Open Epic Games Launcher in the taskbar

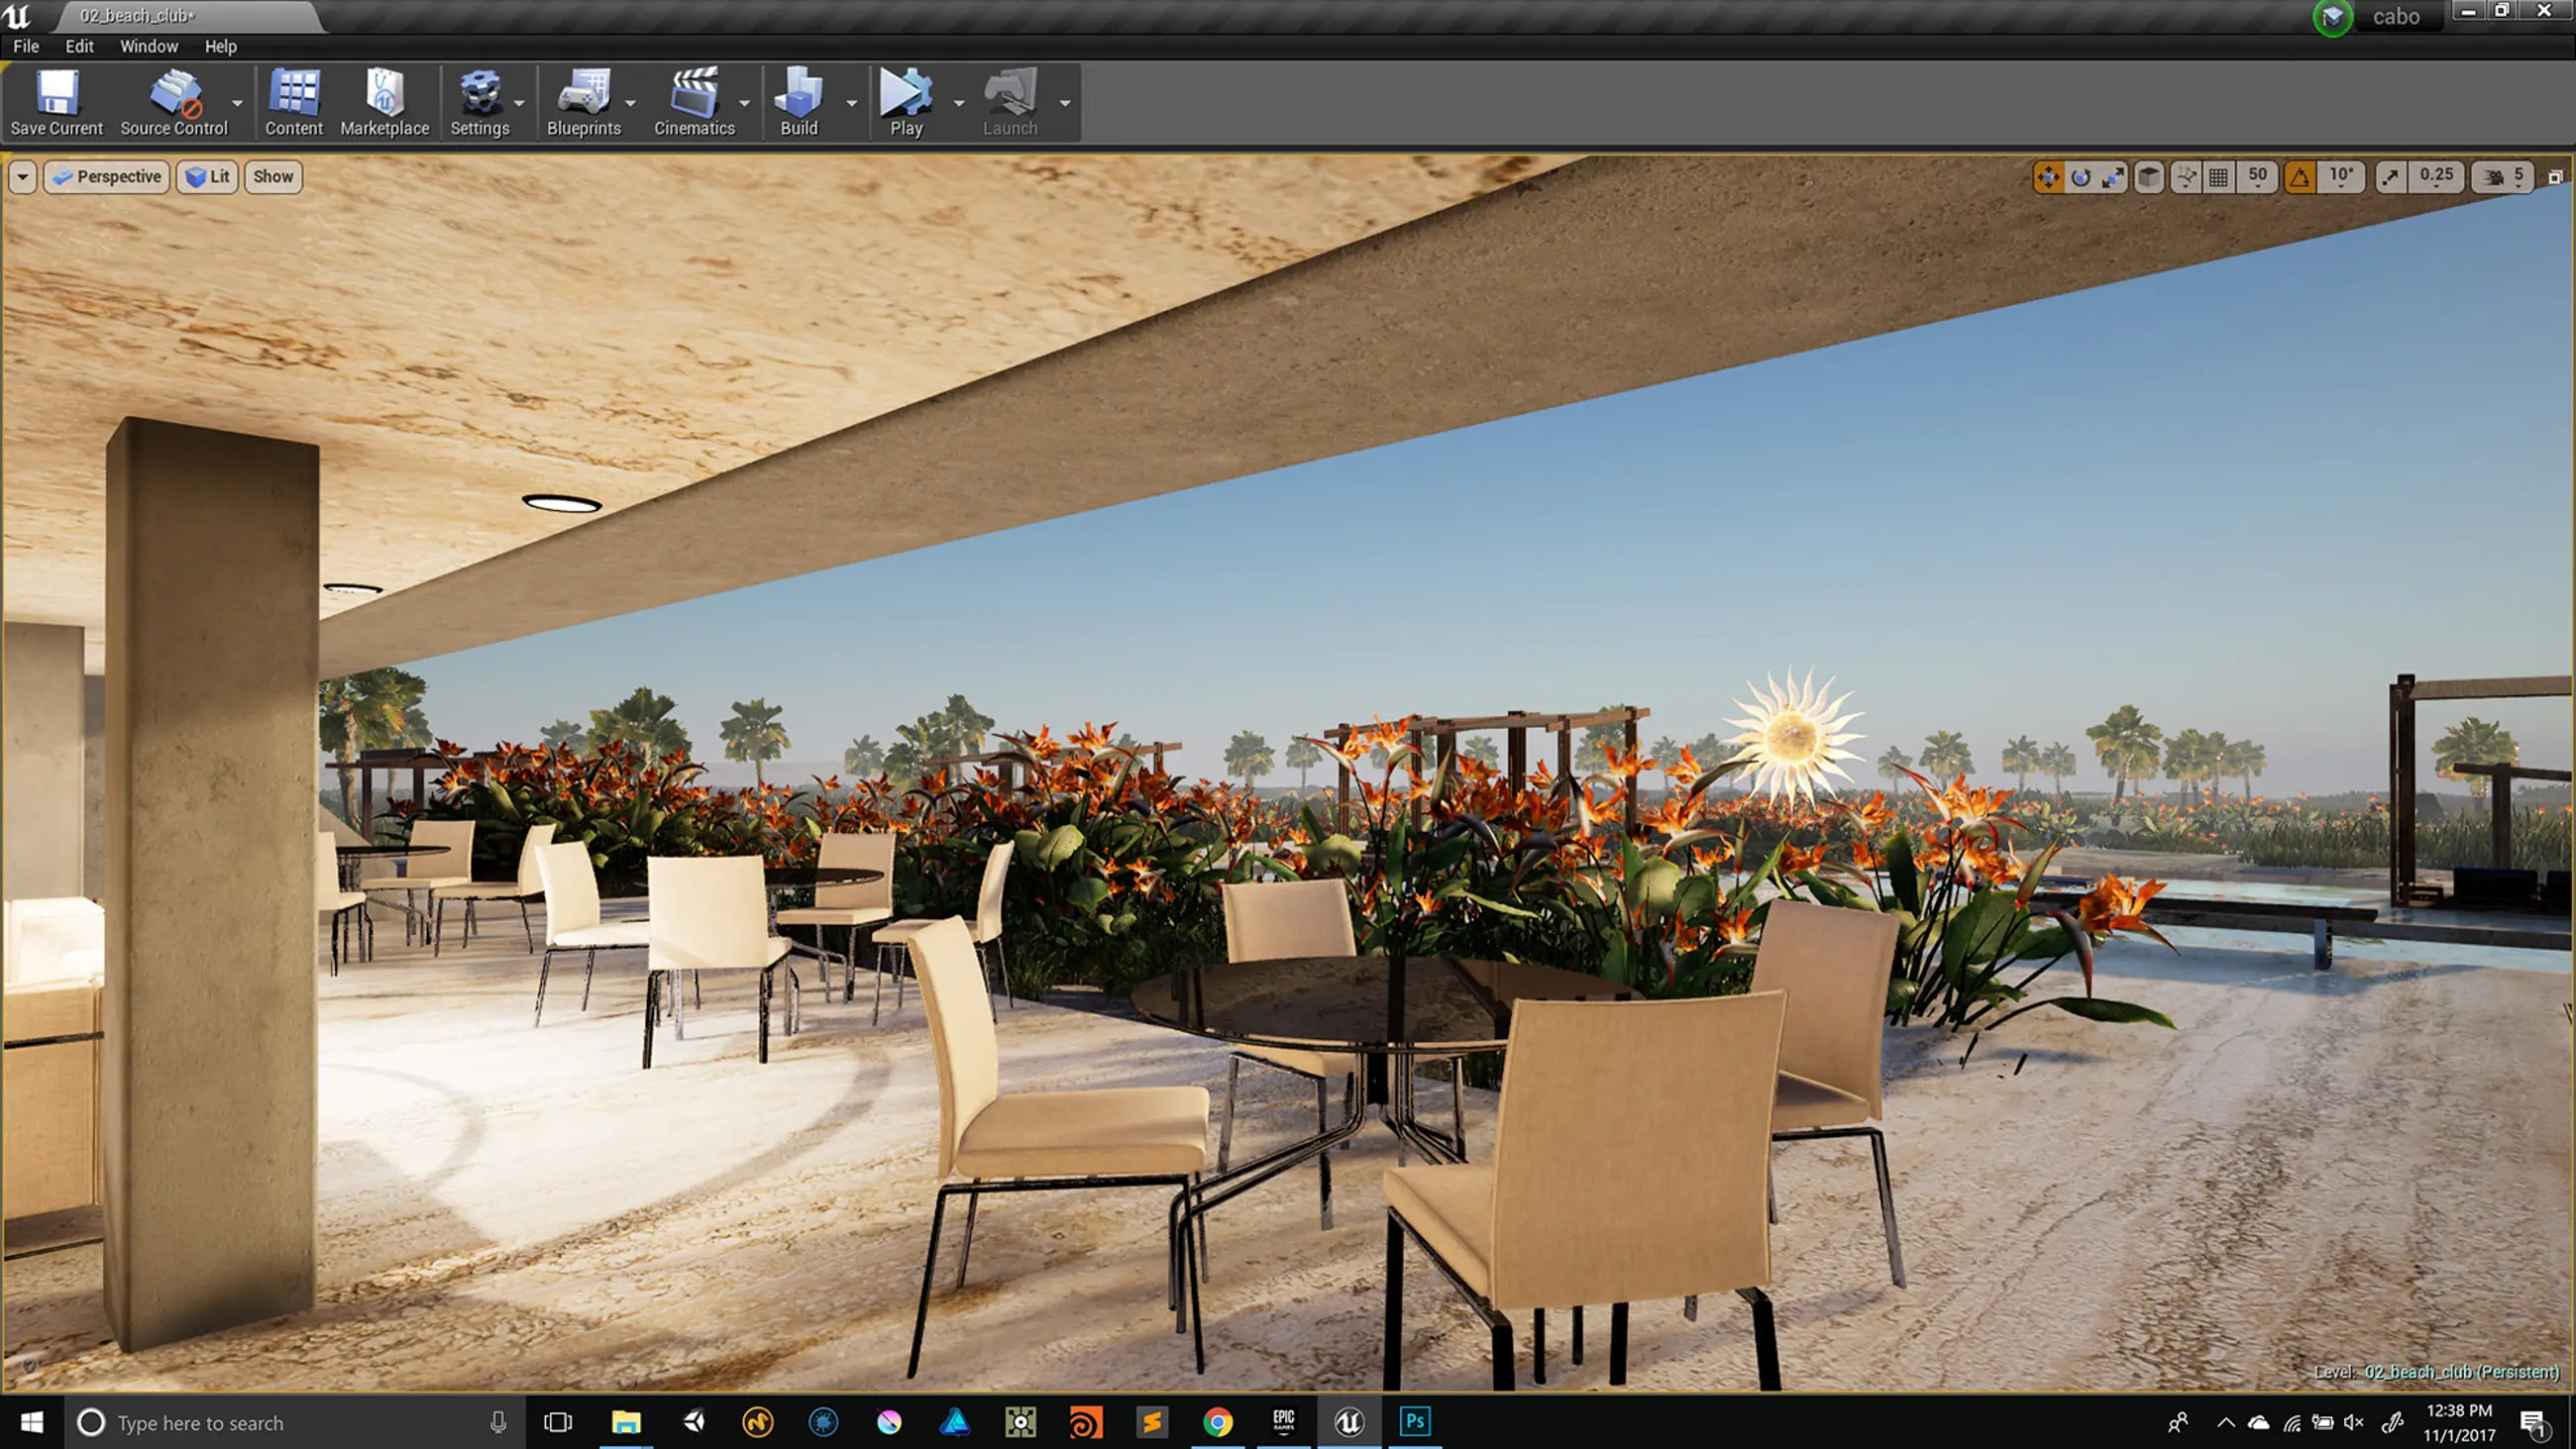(x=1284, y=1422)
